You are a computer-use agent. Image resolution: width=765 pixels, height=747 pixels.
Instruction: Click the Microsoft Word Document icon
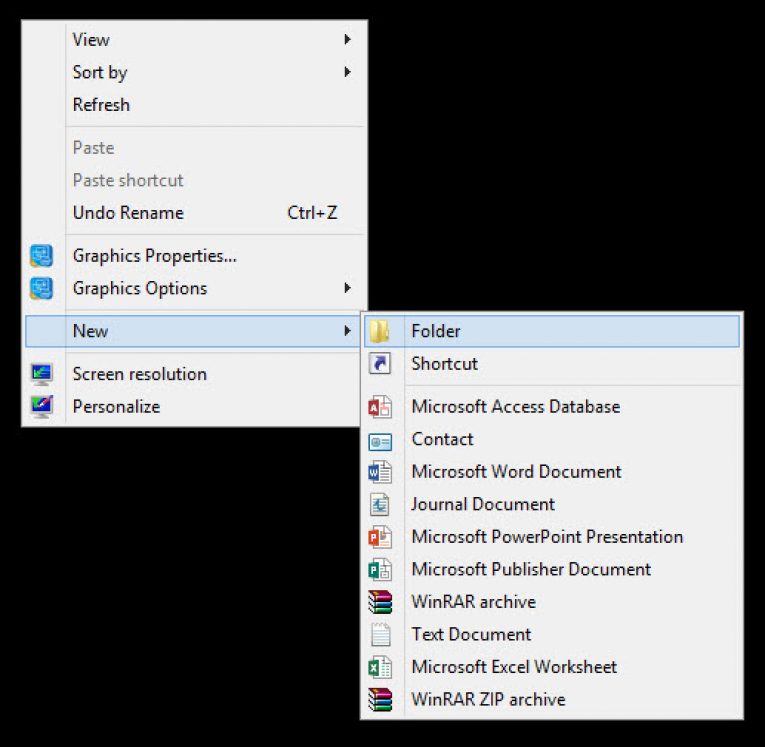380,472
